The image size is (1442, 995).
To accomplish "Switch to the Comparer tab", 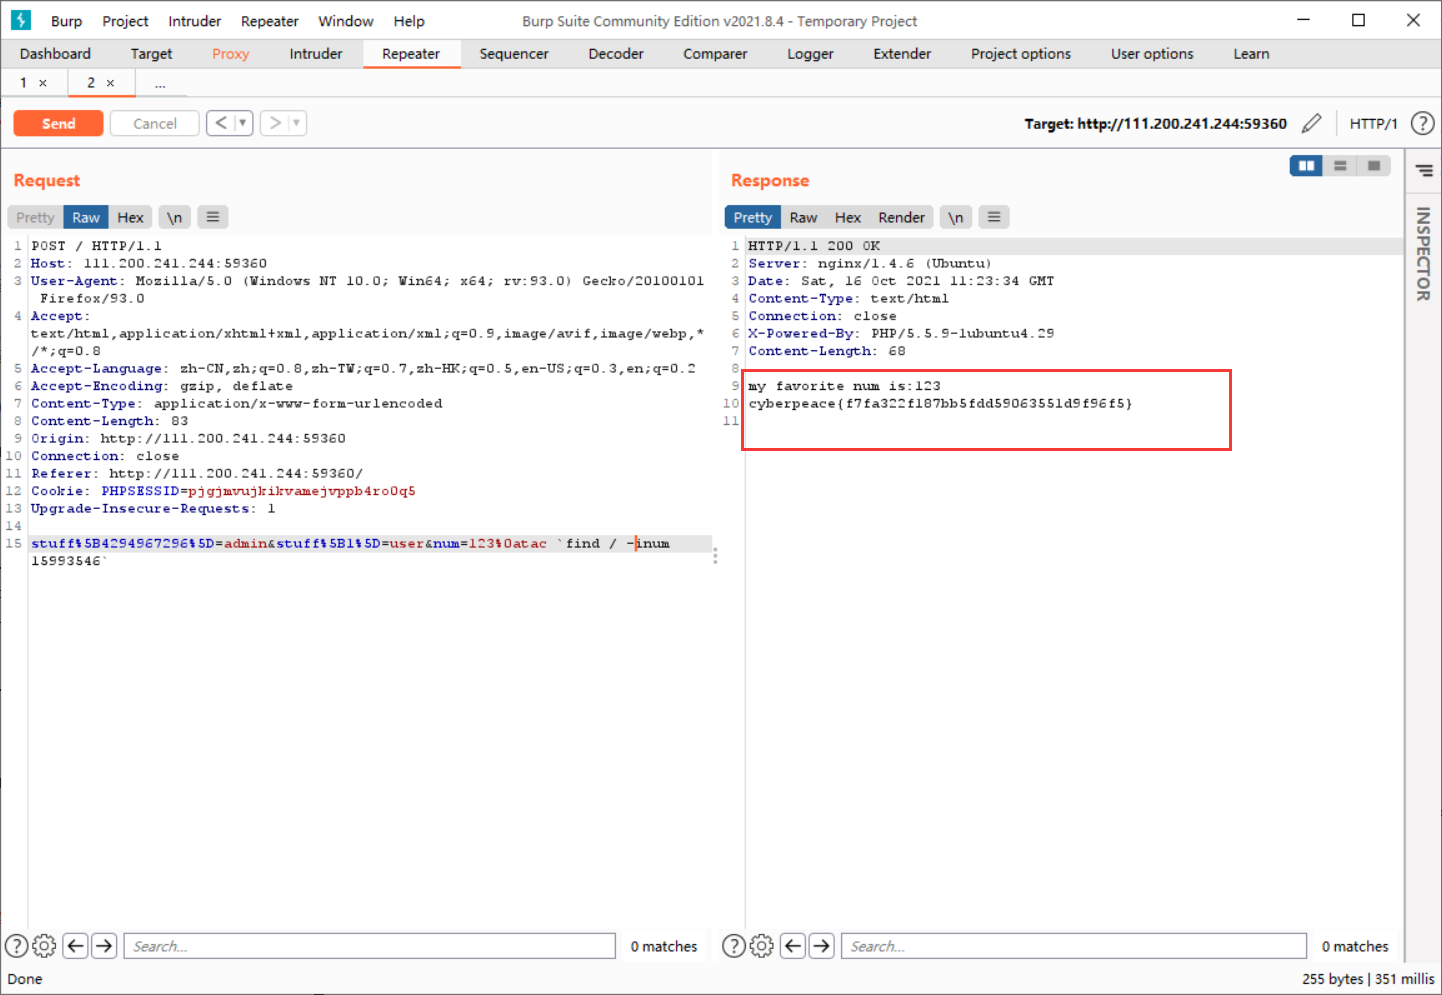I will point(715,54).
